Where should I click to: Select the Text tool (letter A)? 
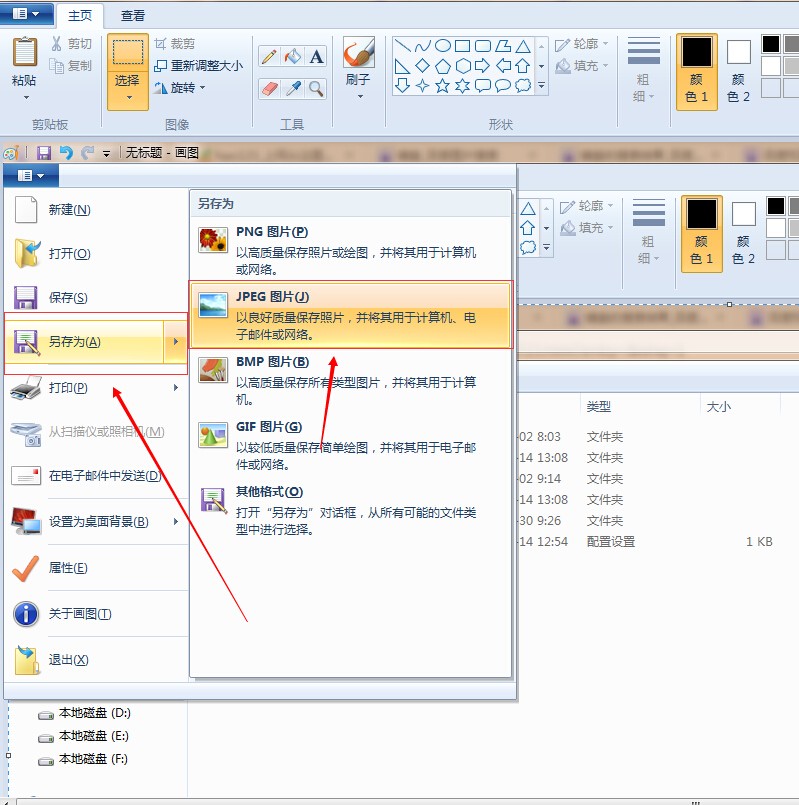pyautogui.click(x=316, y=57)
